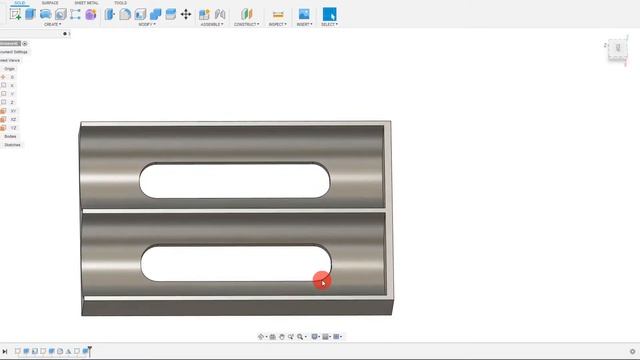The height and width of the screenshot is (360, 640).
Task: Select the Bodies folder in browser
Action: [x=10, y=136]
